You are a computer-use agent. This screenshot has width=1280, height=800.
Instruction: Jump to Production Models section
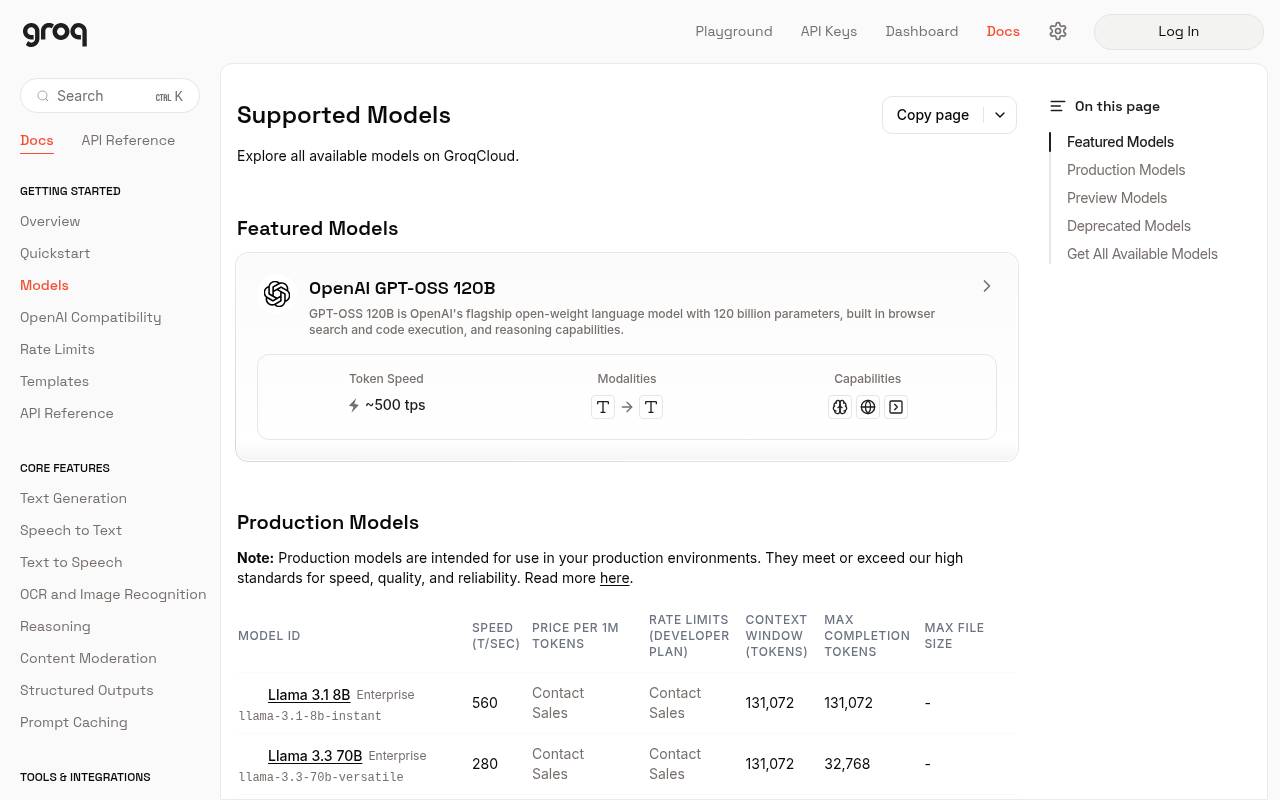1126,170
